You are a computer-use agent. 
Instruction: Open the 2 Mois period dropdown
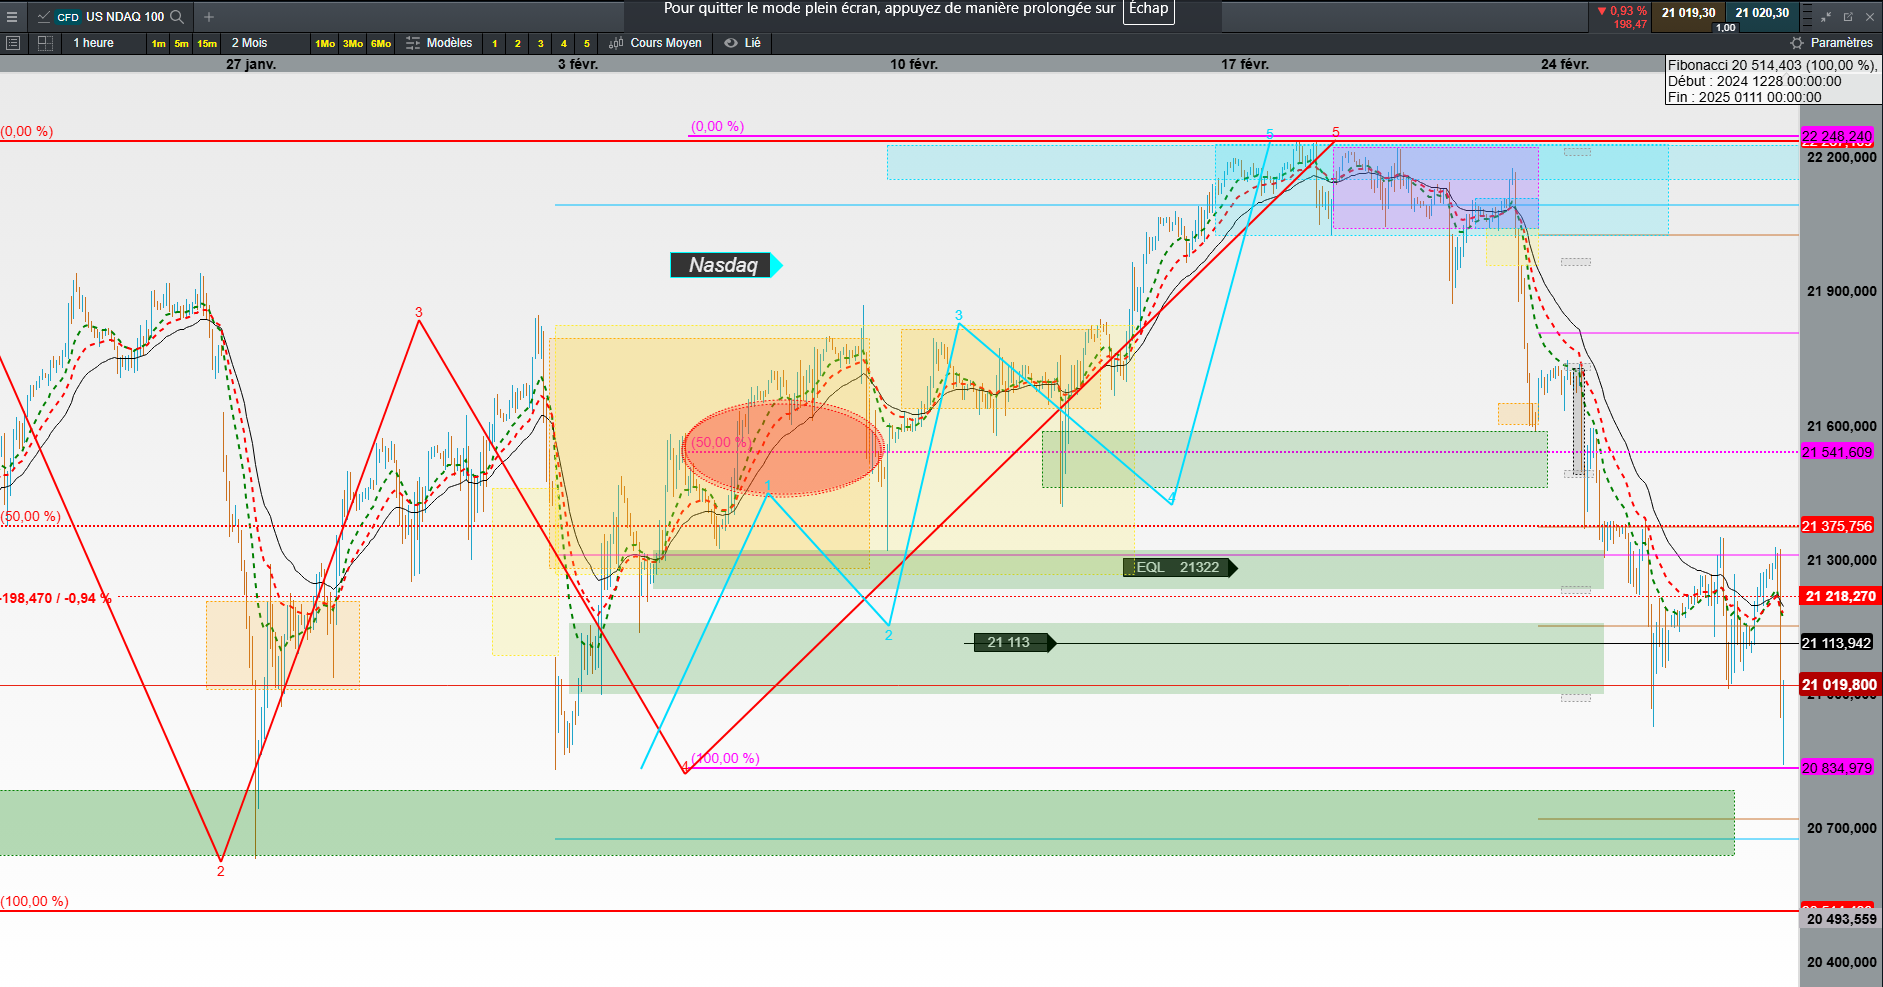tap(250, 43)
